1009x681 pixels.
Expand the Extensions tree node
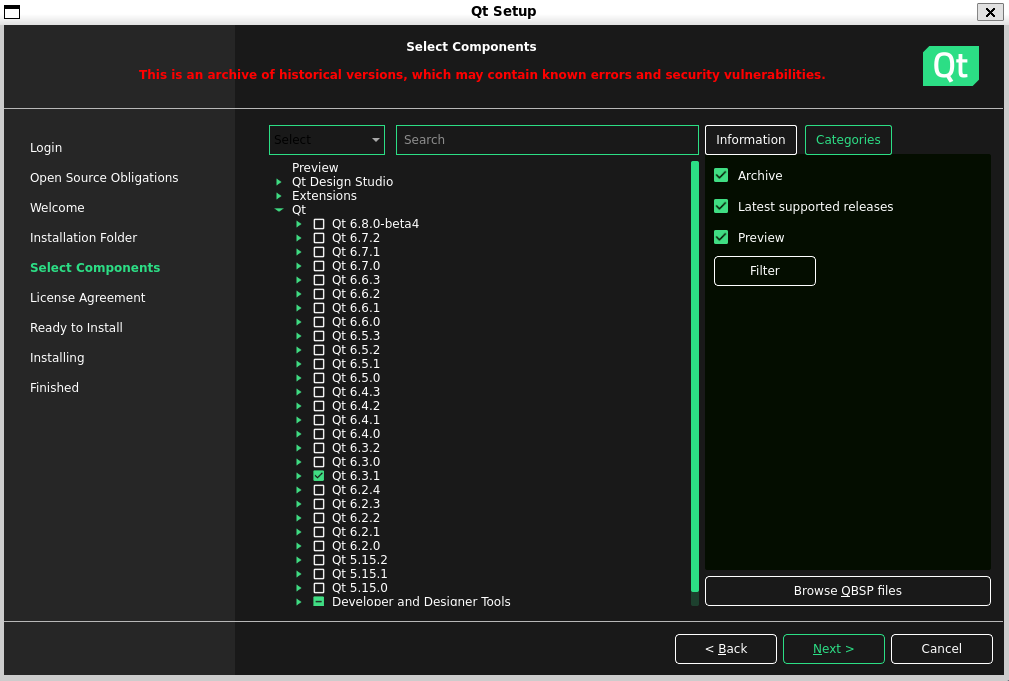coord(279,196)
